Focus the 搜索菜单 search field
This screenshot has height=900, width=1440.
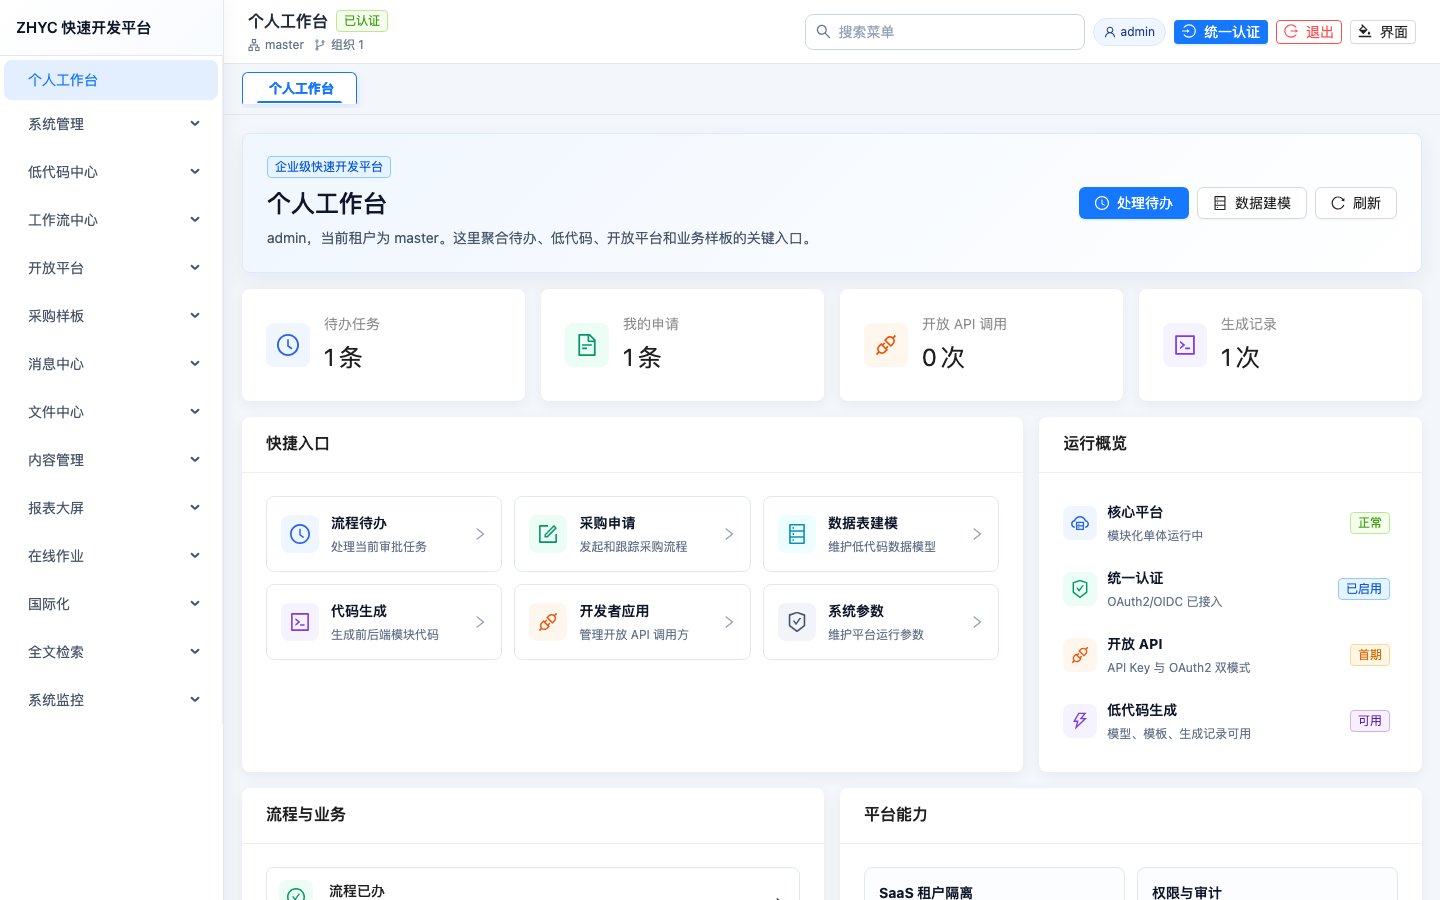(945, 32)
